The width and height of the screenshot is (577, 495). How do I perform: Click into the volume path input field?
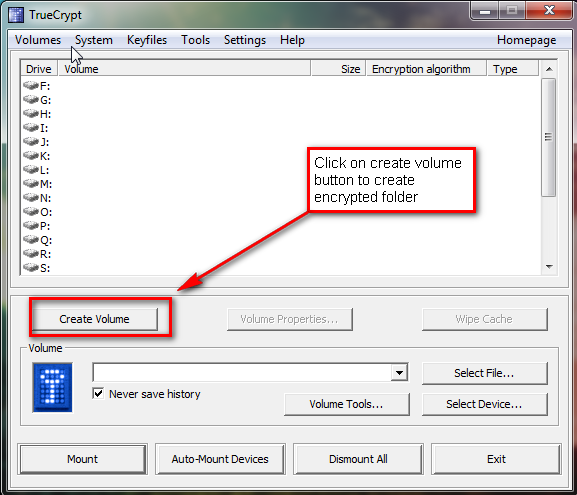click(x=243, y=373)
